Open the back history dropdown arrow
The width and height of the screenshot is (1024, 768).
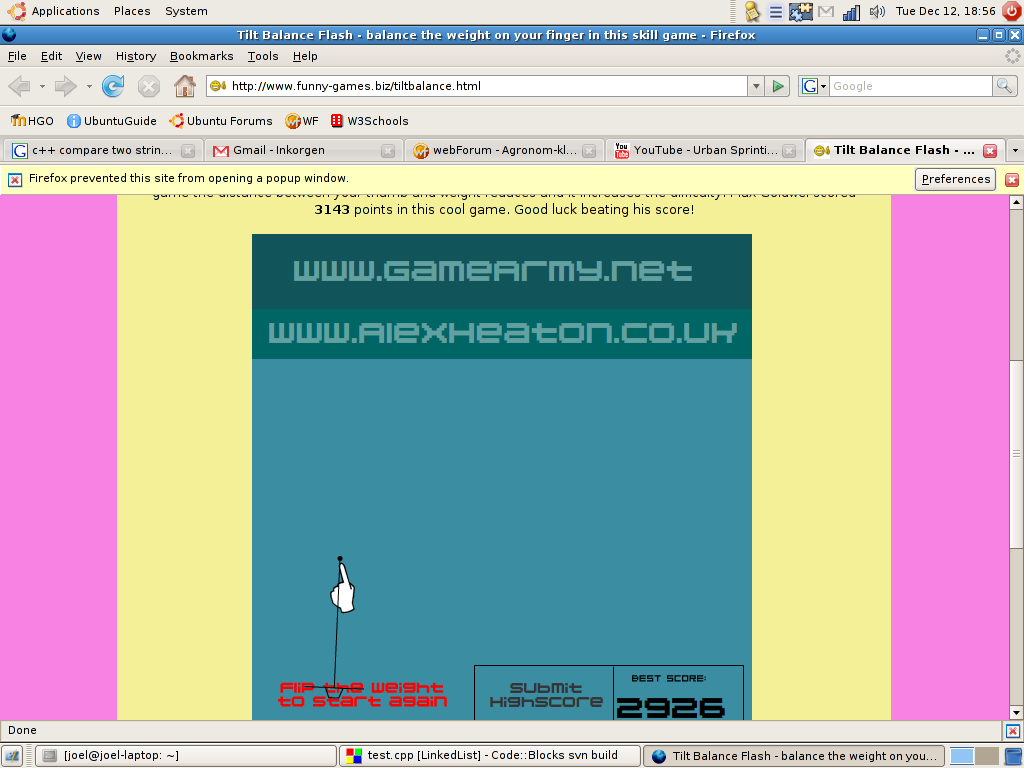(x=42, y=86)
